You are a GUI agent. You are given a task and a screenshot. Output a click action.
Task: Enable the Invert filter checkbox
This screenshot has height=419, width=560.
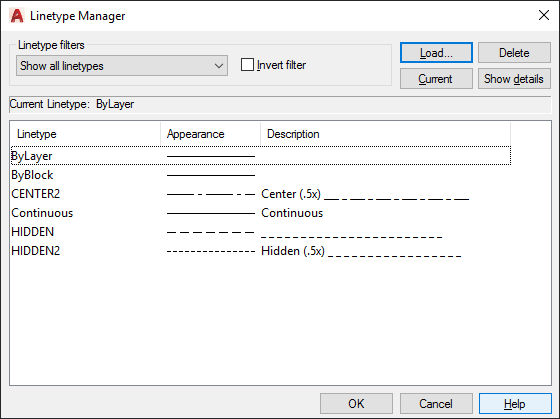pos(247,65)
